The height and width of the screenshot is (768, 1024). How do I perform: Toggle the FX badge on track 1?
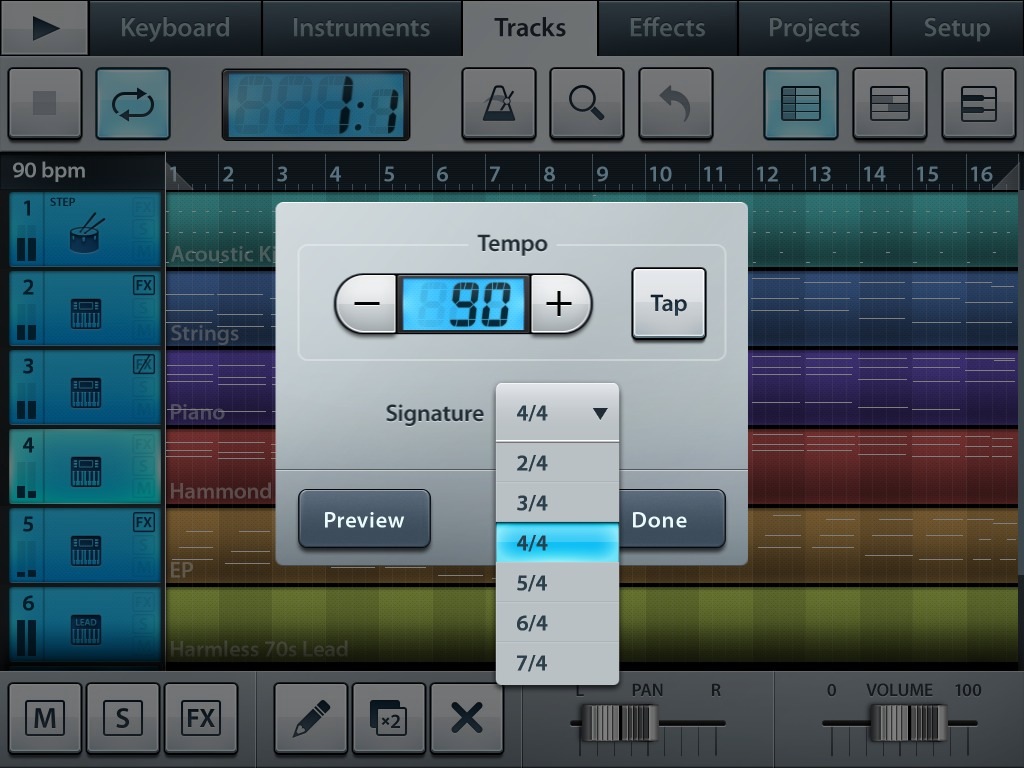(x=144, y=207)
